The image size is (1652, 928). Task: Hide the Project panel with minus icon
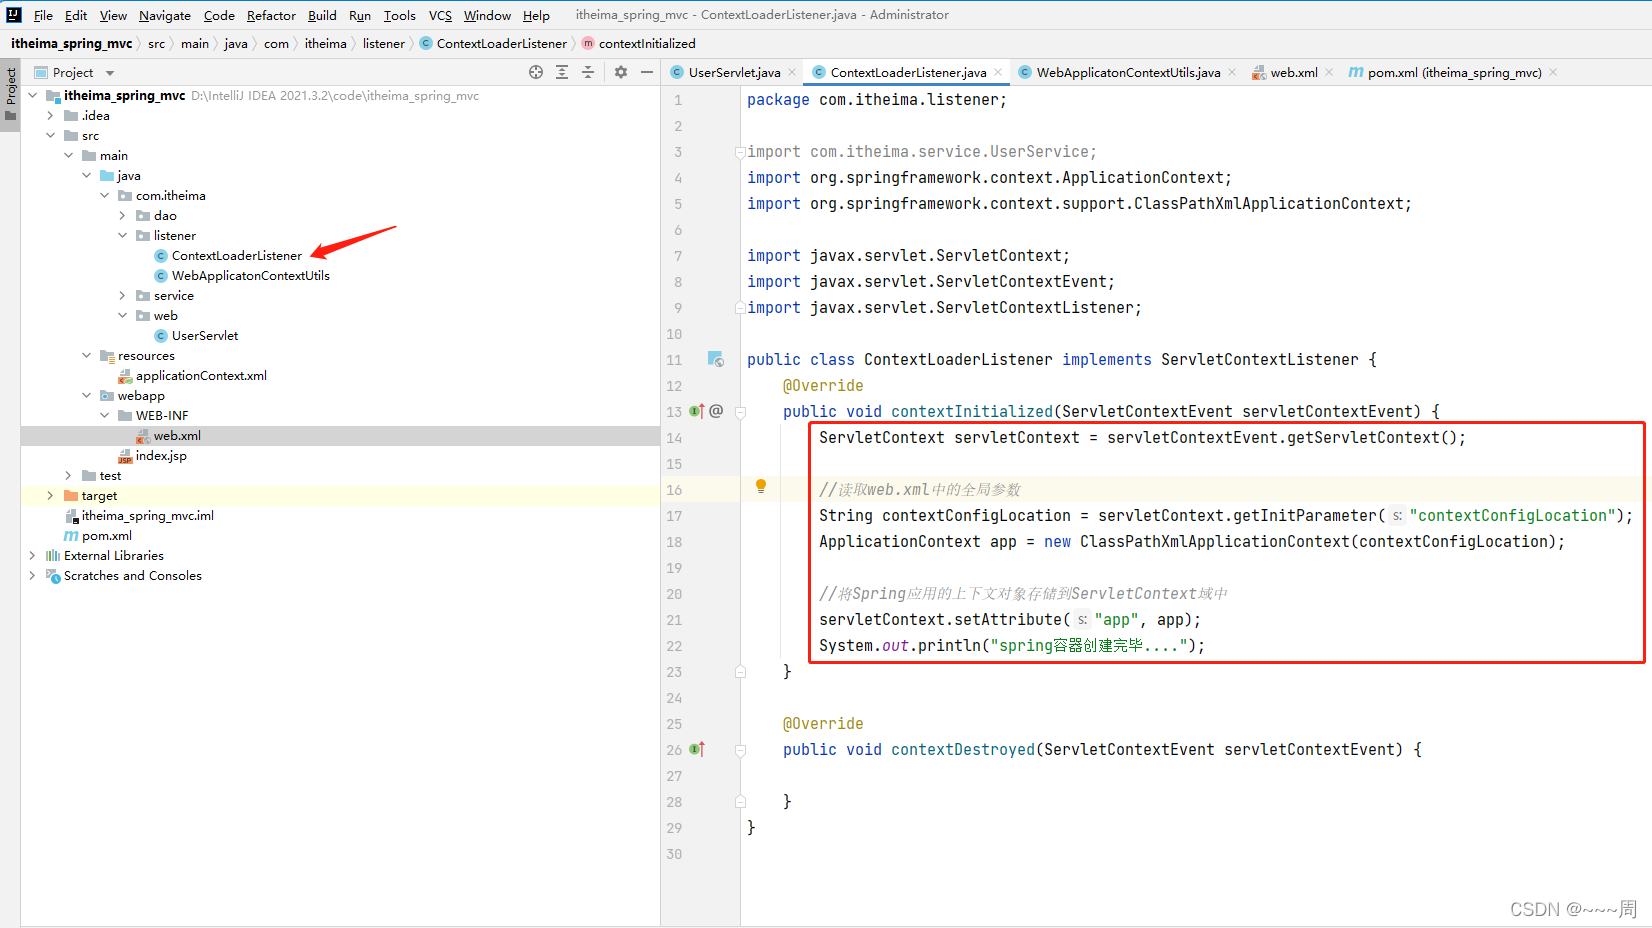647,72
